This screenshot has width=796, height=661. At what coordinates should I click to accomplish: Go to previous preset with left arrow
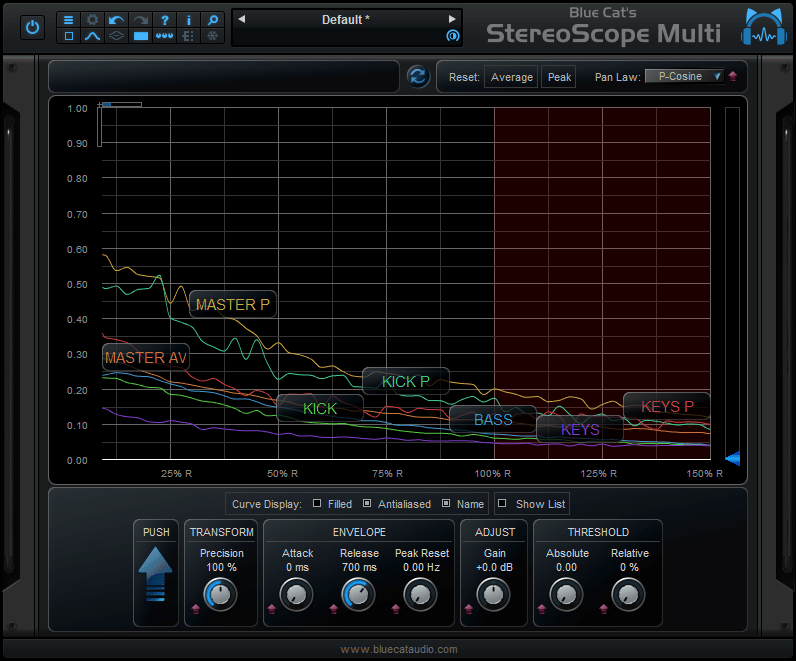click(241, 19)
